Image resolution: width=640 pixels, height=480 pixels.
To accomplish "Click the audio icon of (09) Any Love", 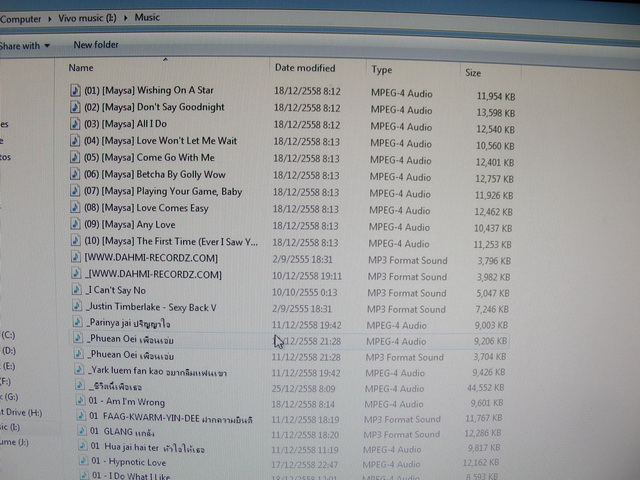I will click(x=75, y=224).
